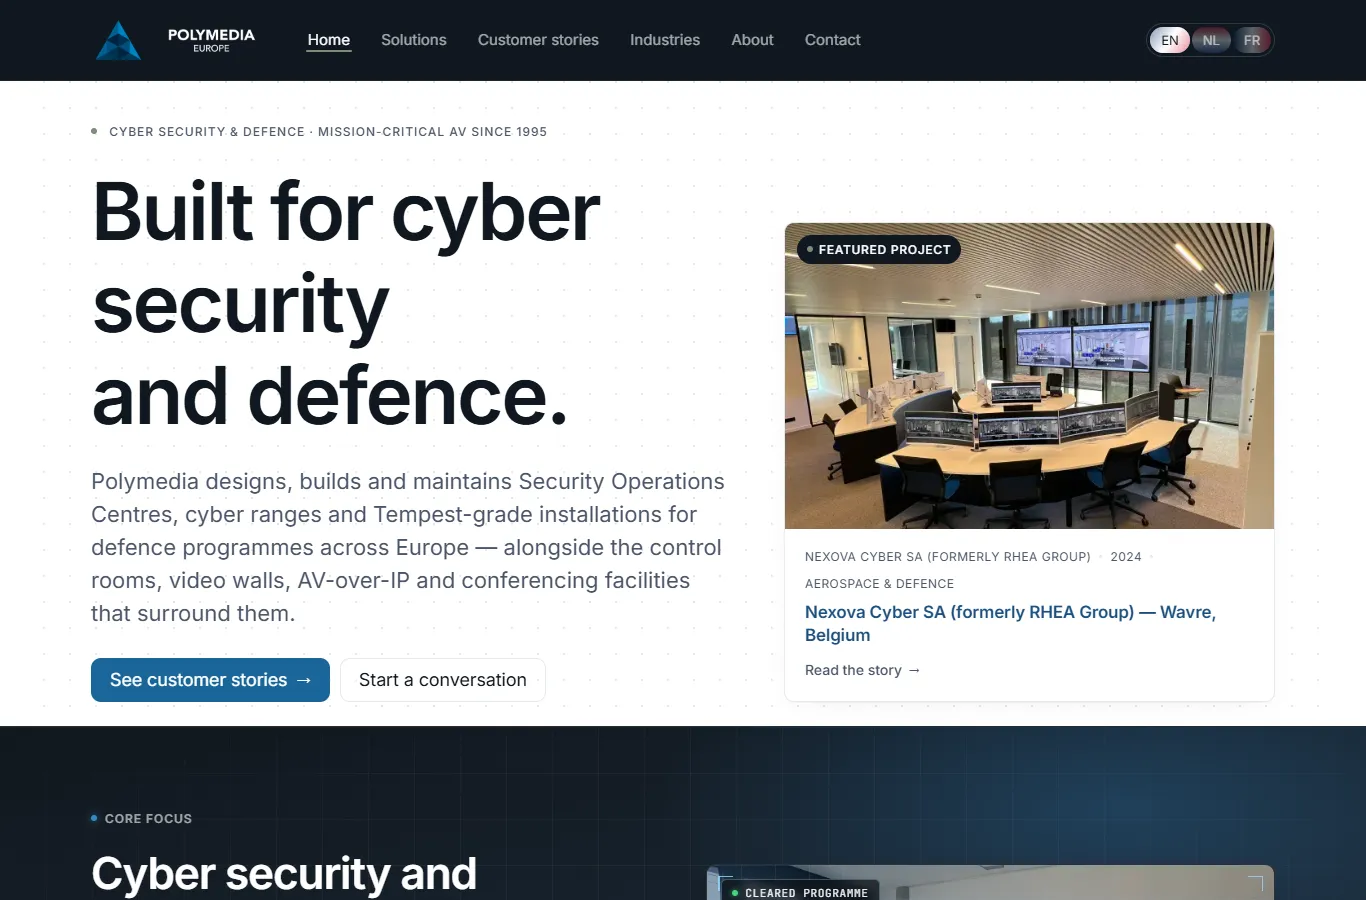Go to Customer stories in navigation
This screenshot has height=900, width=1366.
pos(538,40)
